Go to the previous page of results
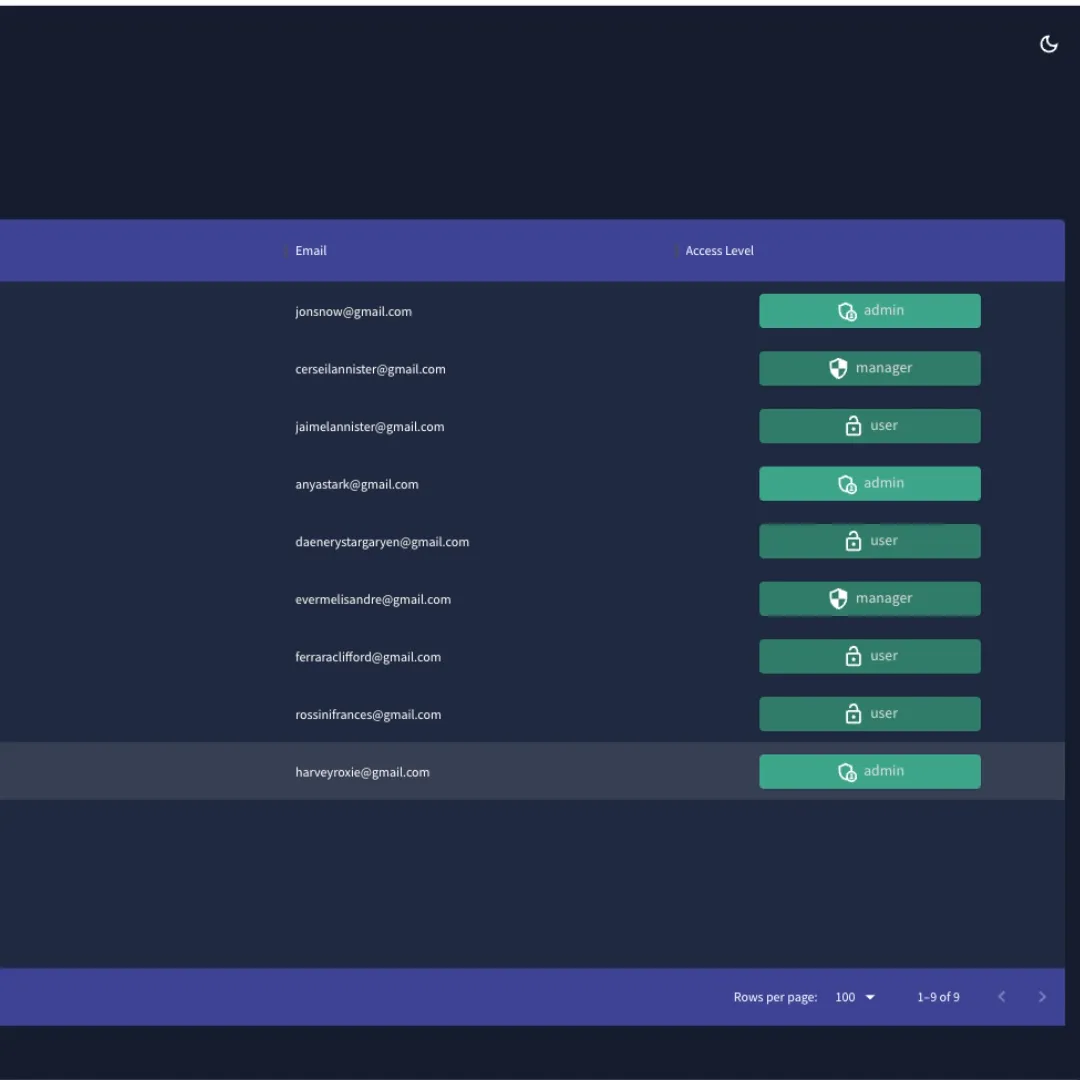The width and height of the screenshot is (1080, 1080). point(1001,997)
